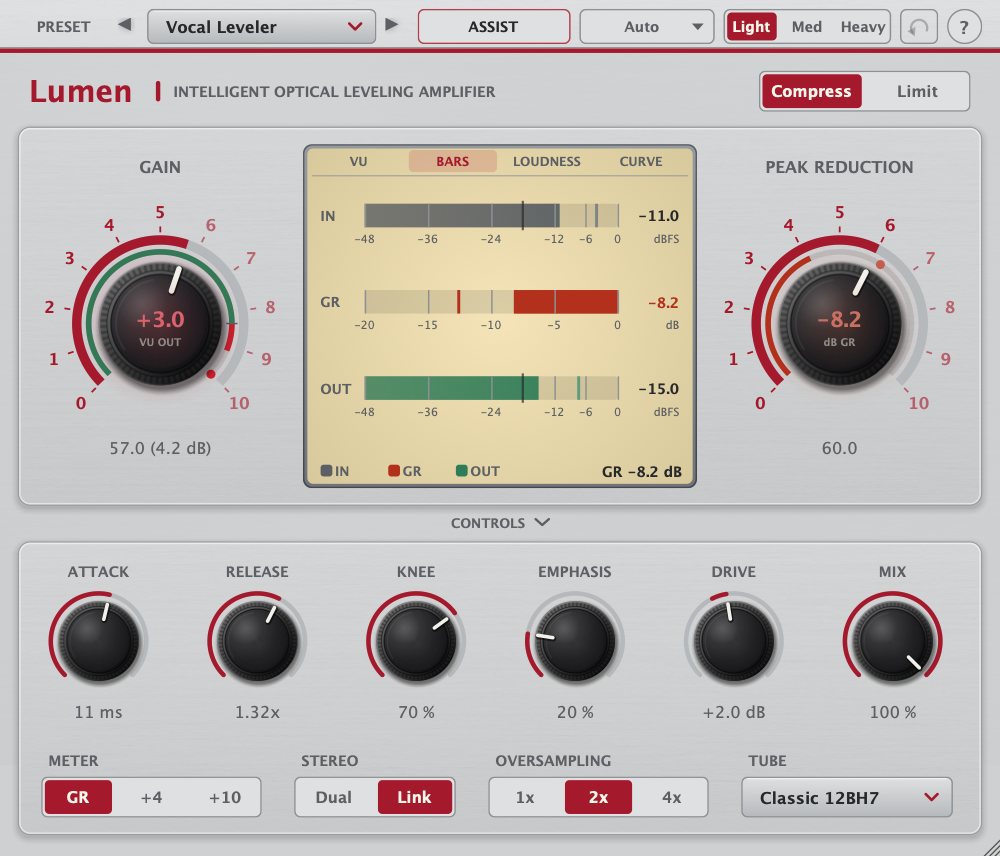
Task: Set meter mode to +10
Action: coord(224,797)
